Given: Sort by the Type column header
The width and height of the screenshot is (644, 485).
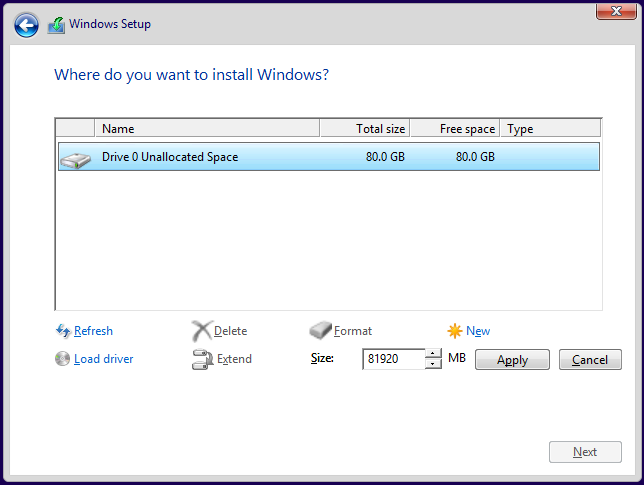Looking at the screenshot, I should [x=550, y=129].
